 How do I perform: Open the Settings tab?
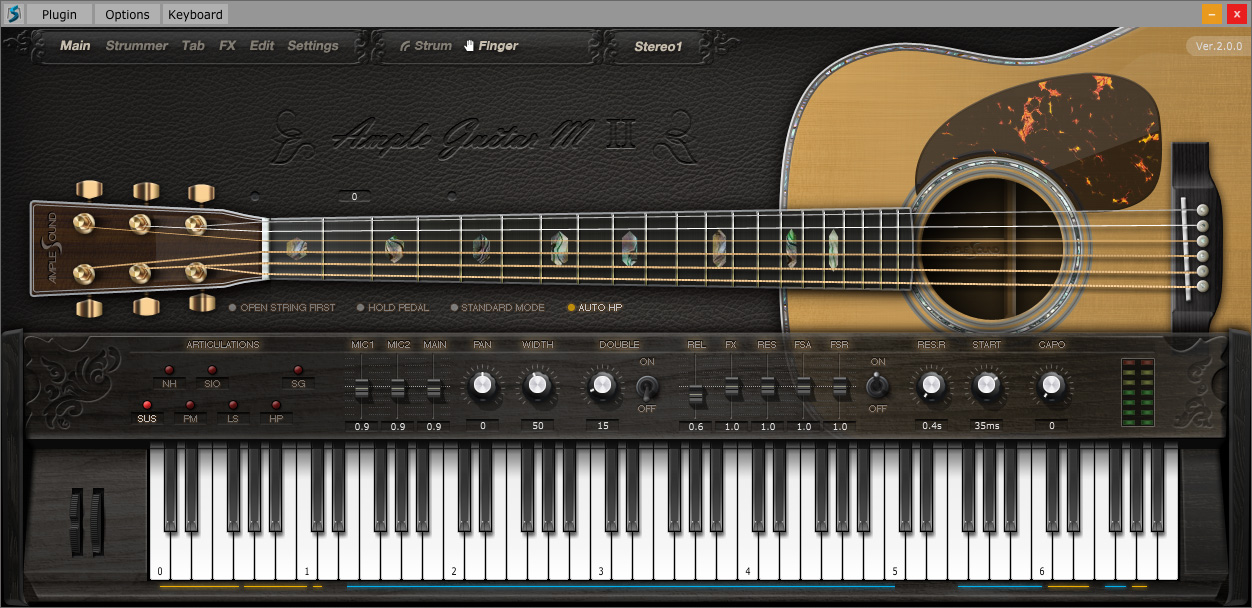point(313,46)
